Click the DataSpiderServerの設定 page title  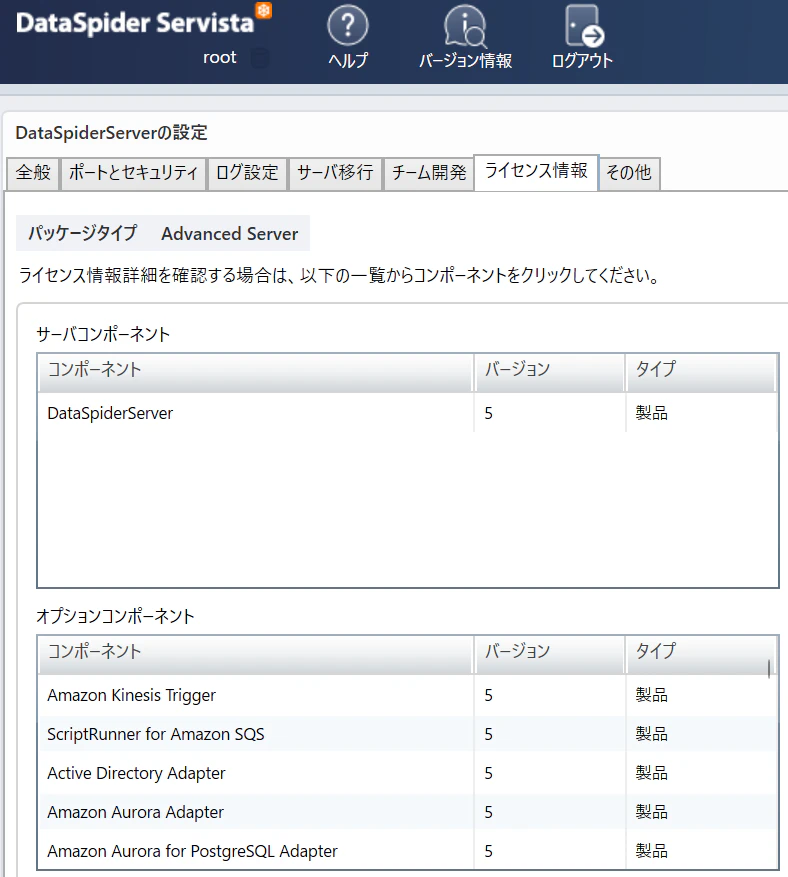pyautogui.click(x=111, y=133)
